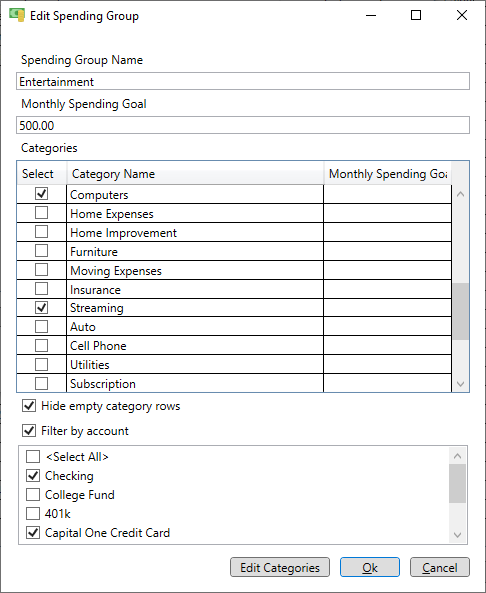The width and height of the screenshot is (486, 593).
Task: Enable the Subscription category checkbox
Action: pyautogui.click(x=42, y=383)
